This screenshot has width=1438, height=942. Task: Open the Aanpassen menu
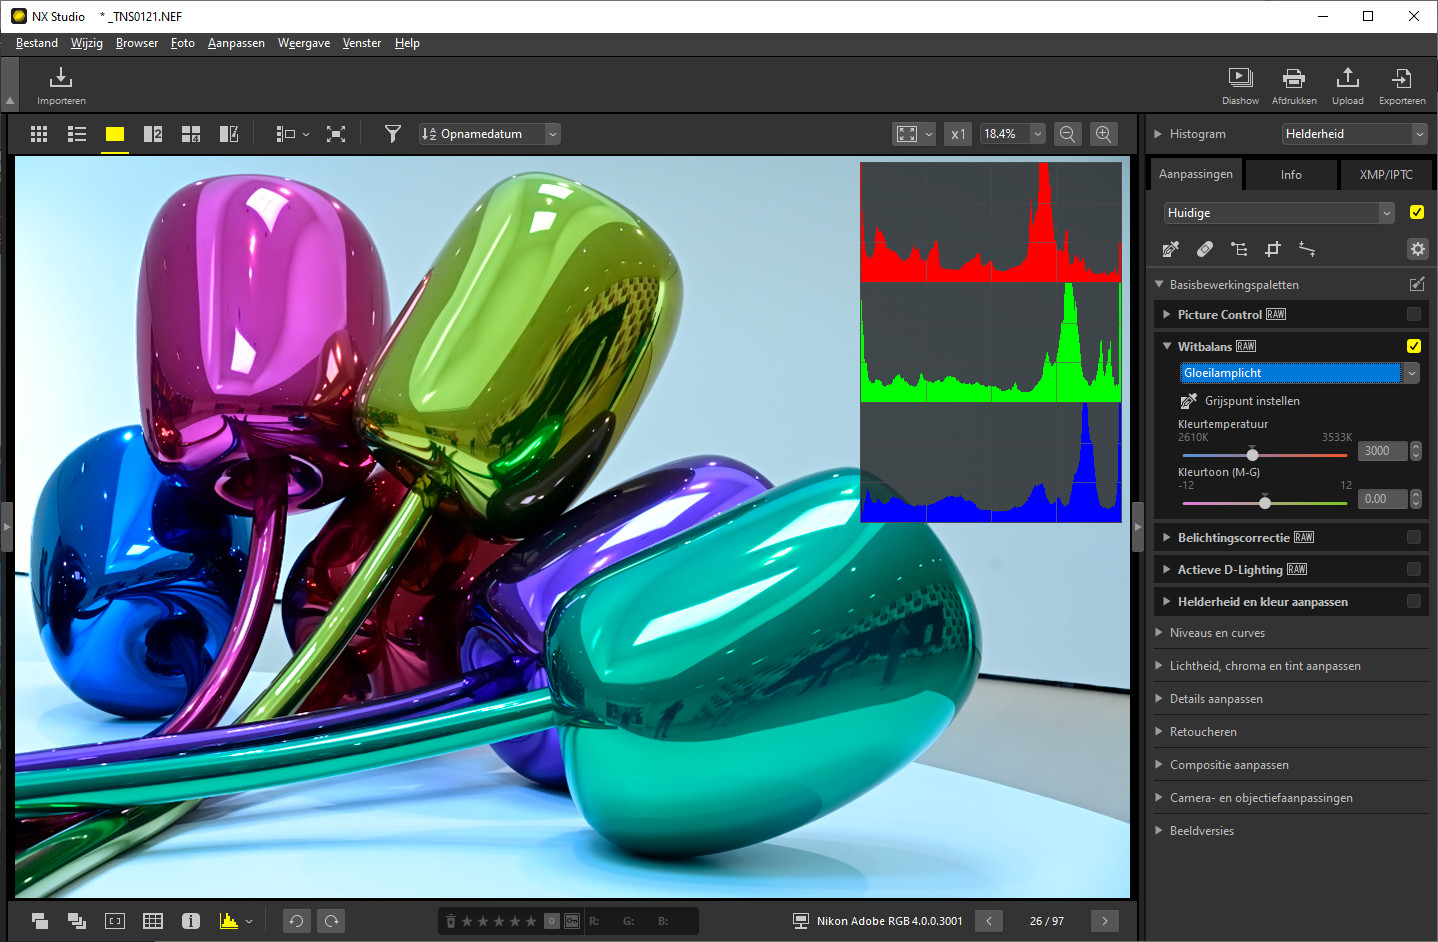click(x=236, y=43)
